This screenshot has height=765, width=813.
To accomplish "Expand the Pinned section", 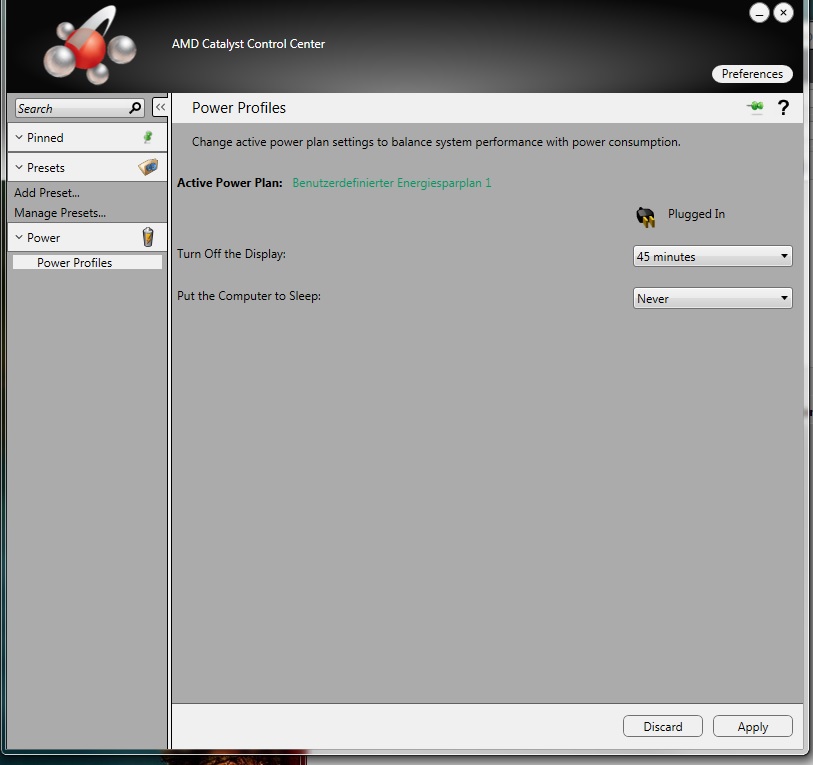I will pyautogui.click(x=19, y=137).
